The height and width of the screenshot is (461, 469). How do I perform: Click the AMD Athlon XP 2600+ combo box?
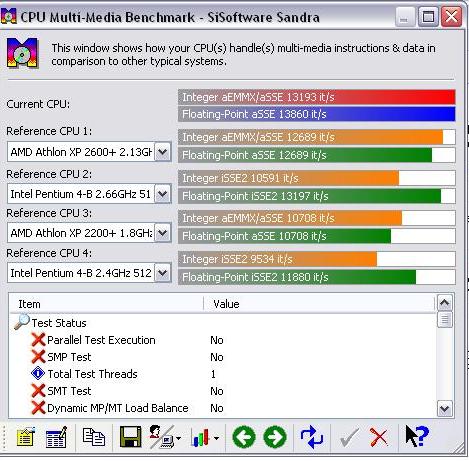point(89,152)
